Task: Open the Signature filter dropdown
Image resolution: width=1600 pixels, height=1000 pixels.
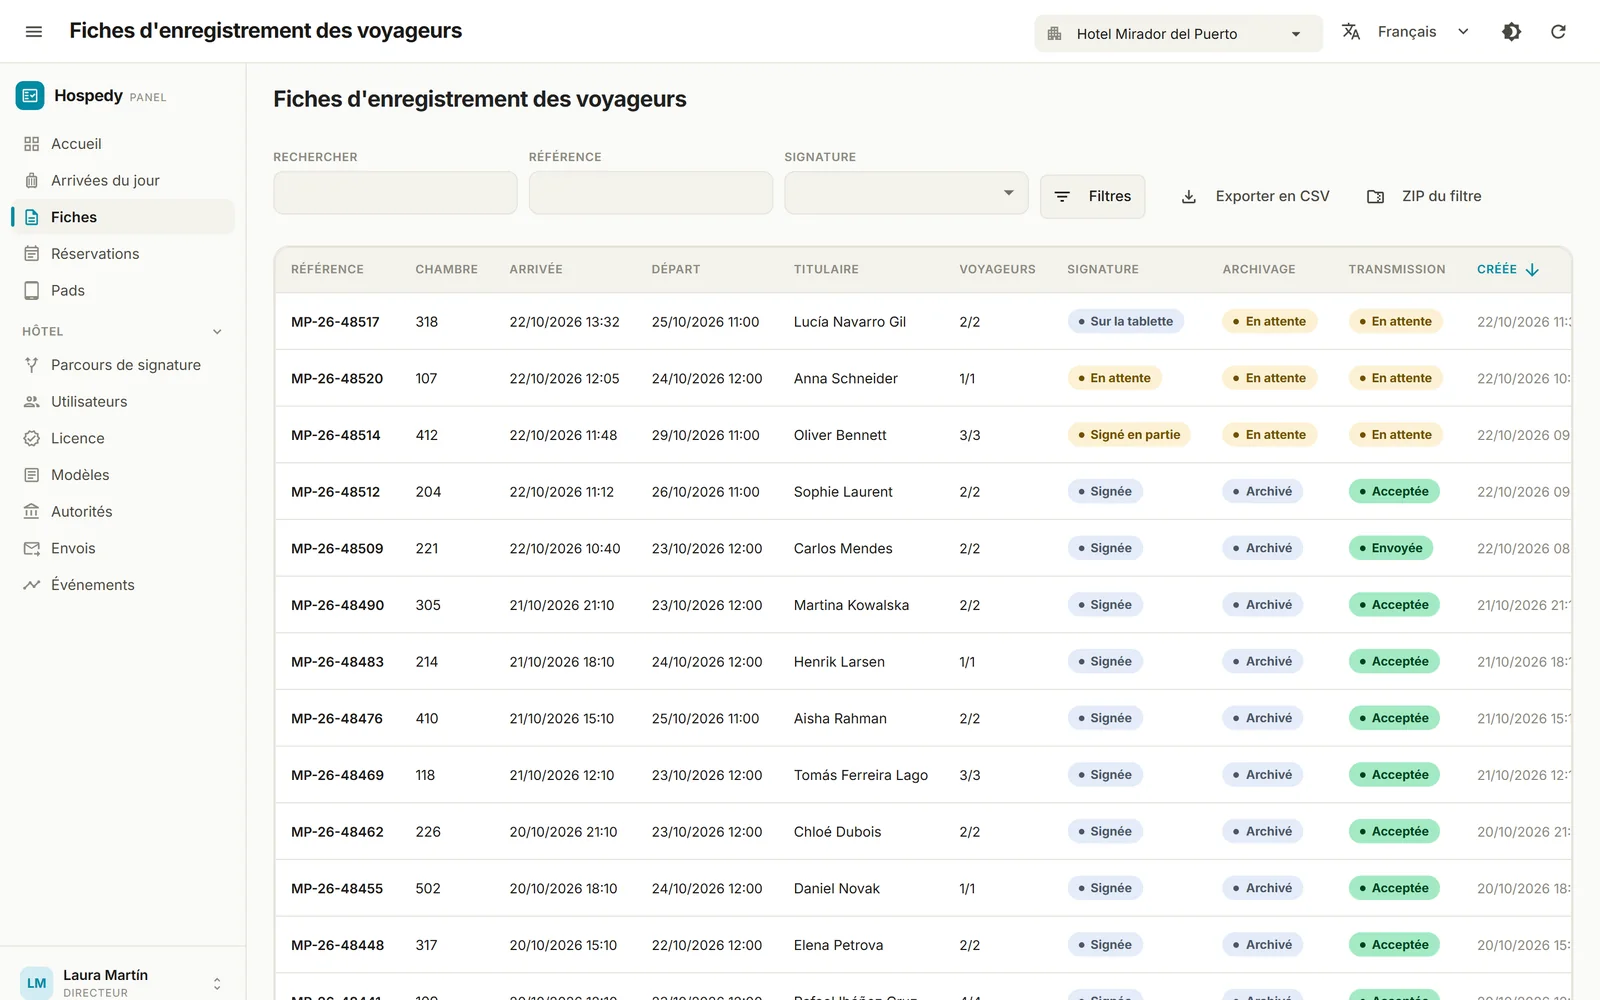Action: [x=906, y=193]
